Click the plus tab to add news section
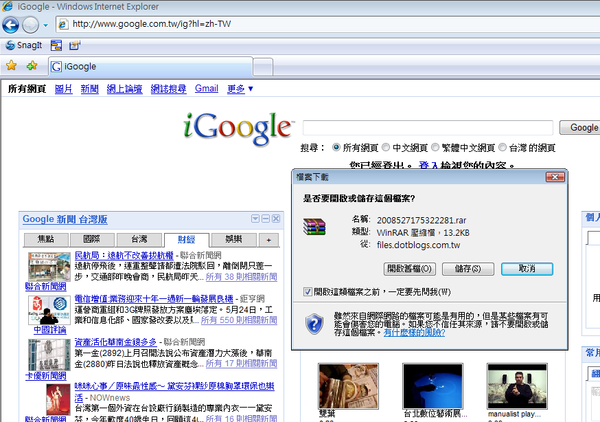Viewport: 600px width, 422px height. tap(269, 240)
